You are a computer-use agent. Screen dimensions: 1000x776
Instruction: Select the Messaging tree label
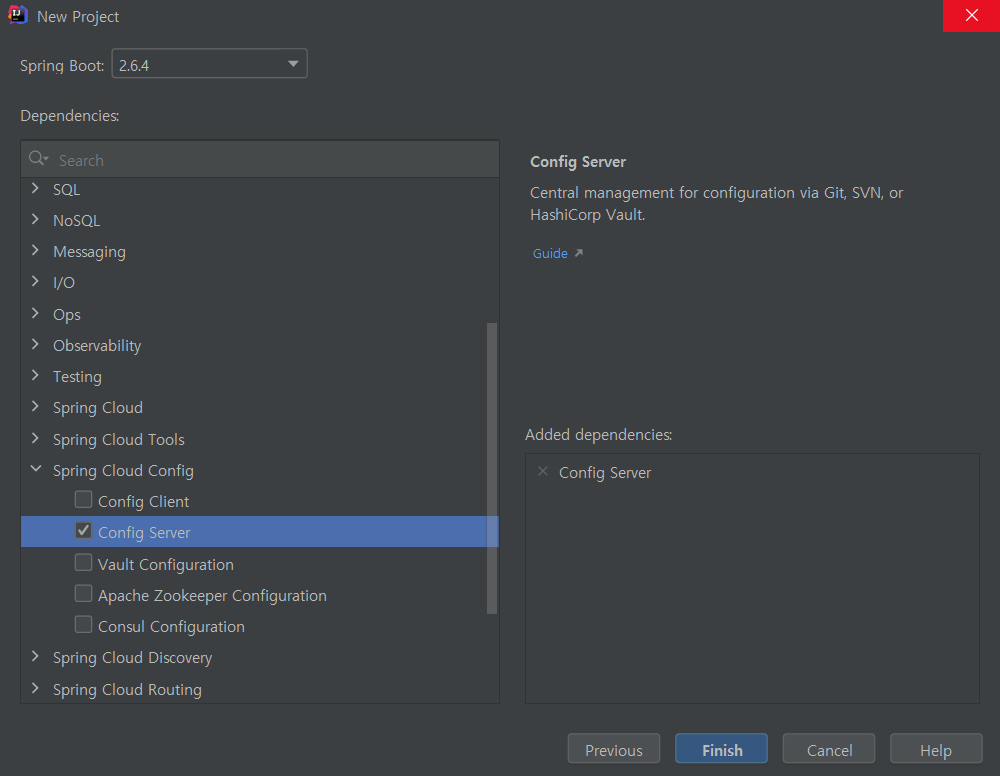pyautogui.click(x=89, y=252)
